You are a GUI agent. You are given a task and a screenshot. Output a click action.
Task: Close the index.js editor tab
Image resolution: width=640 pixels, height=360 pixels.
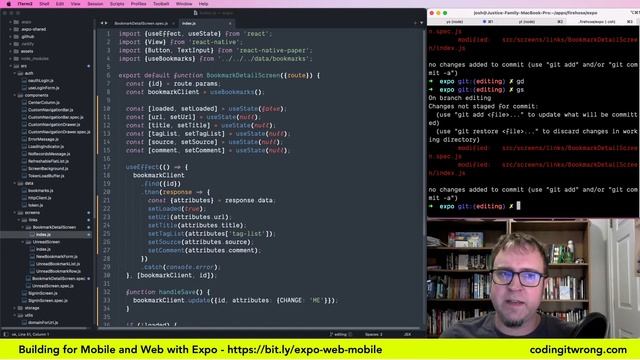click(230, 23)
